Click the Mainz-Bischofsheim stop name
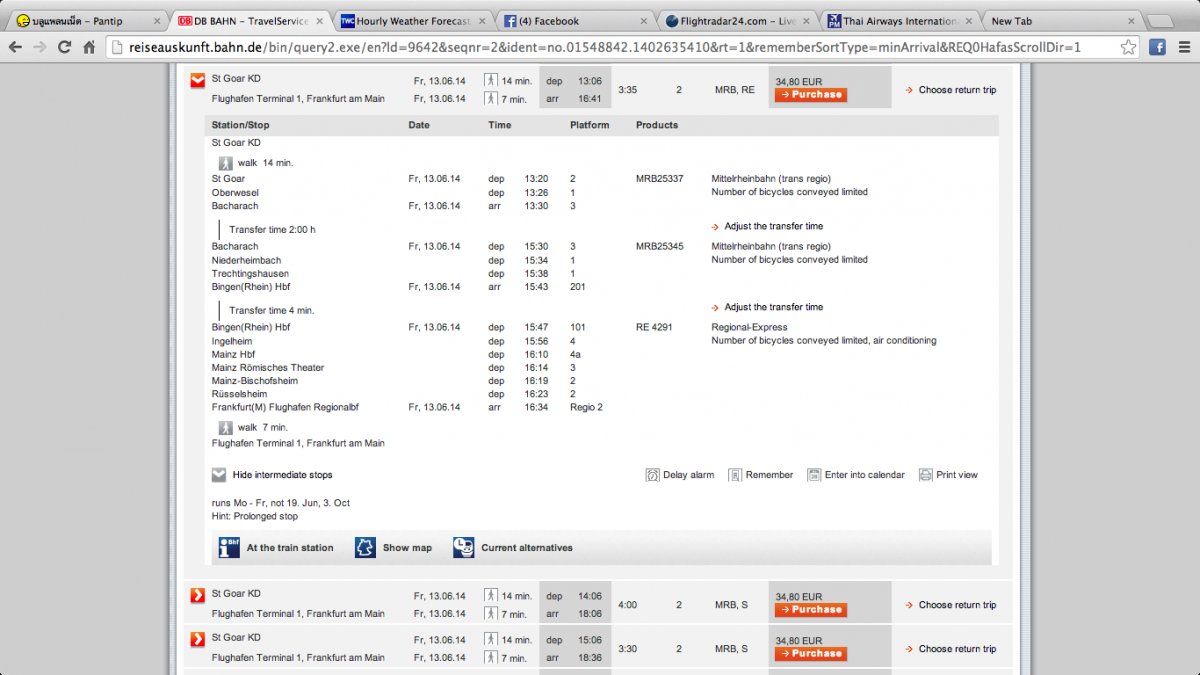Image resolution: width=1200 pixels, height=675 pixels. [254, 381]
